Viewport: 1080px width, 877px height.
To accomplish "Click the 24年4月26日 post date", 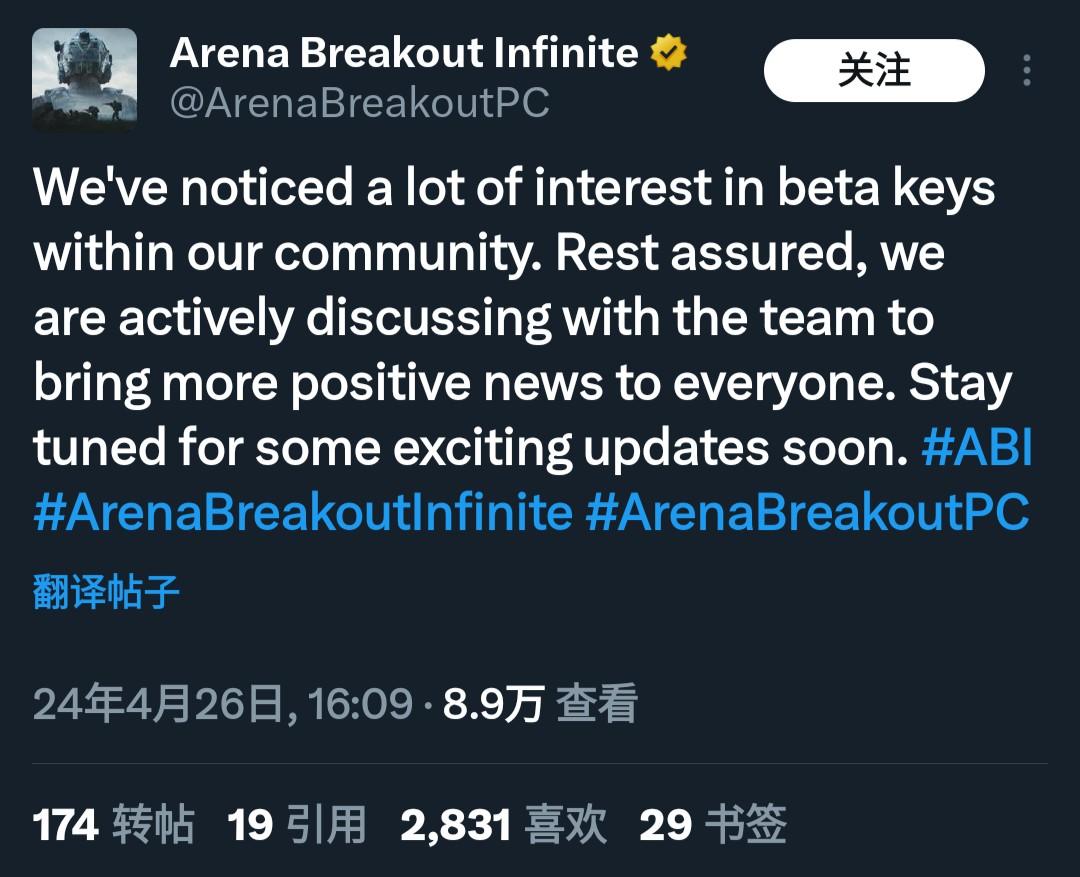I will [158, 703].
